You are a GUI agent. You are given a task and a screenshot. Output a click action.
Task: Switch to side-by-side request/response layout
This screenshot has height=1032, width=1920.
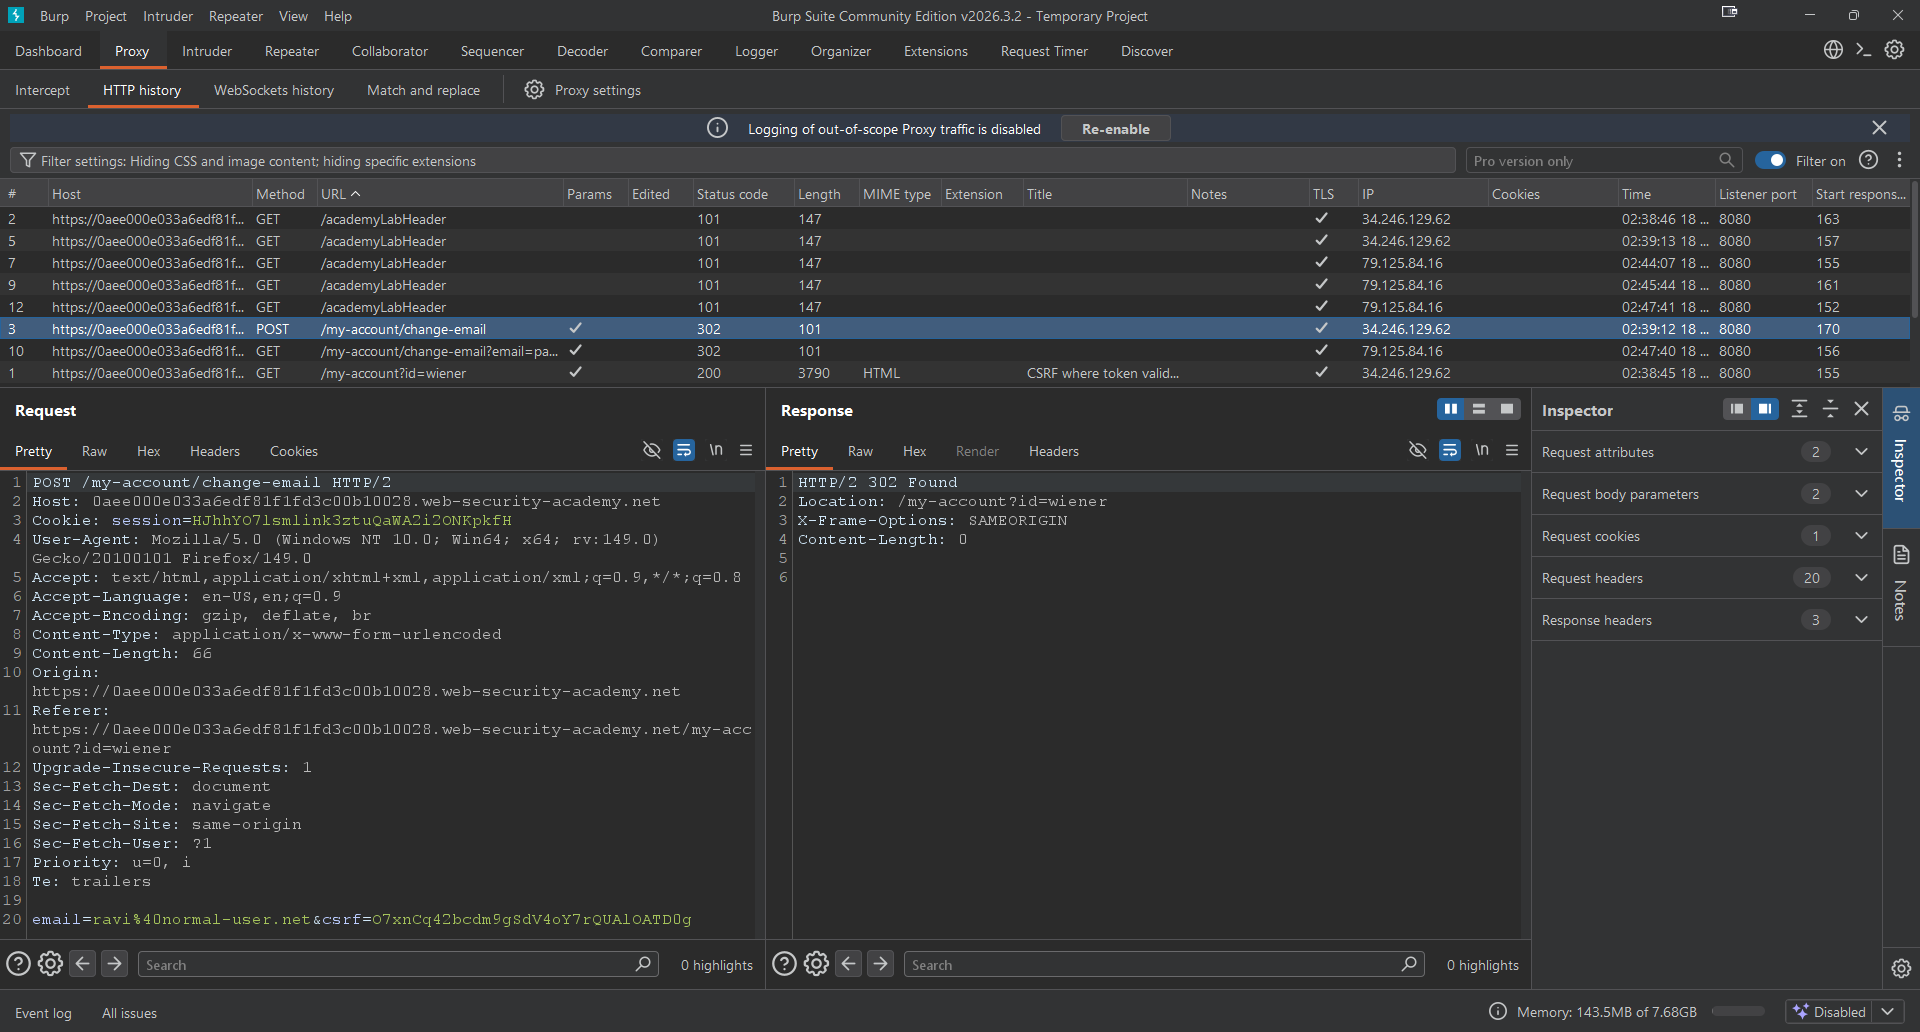click(x=1451, y=409)
